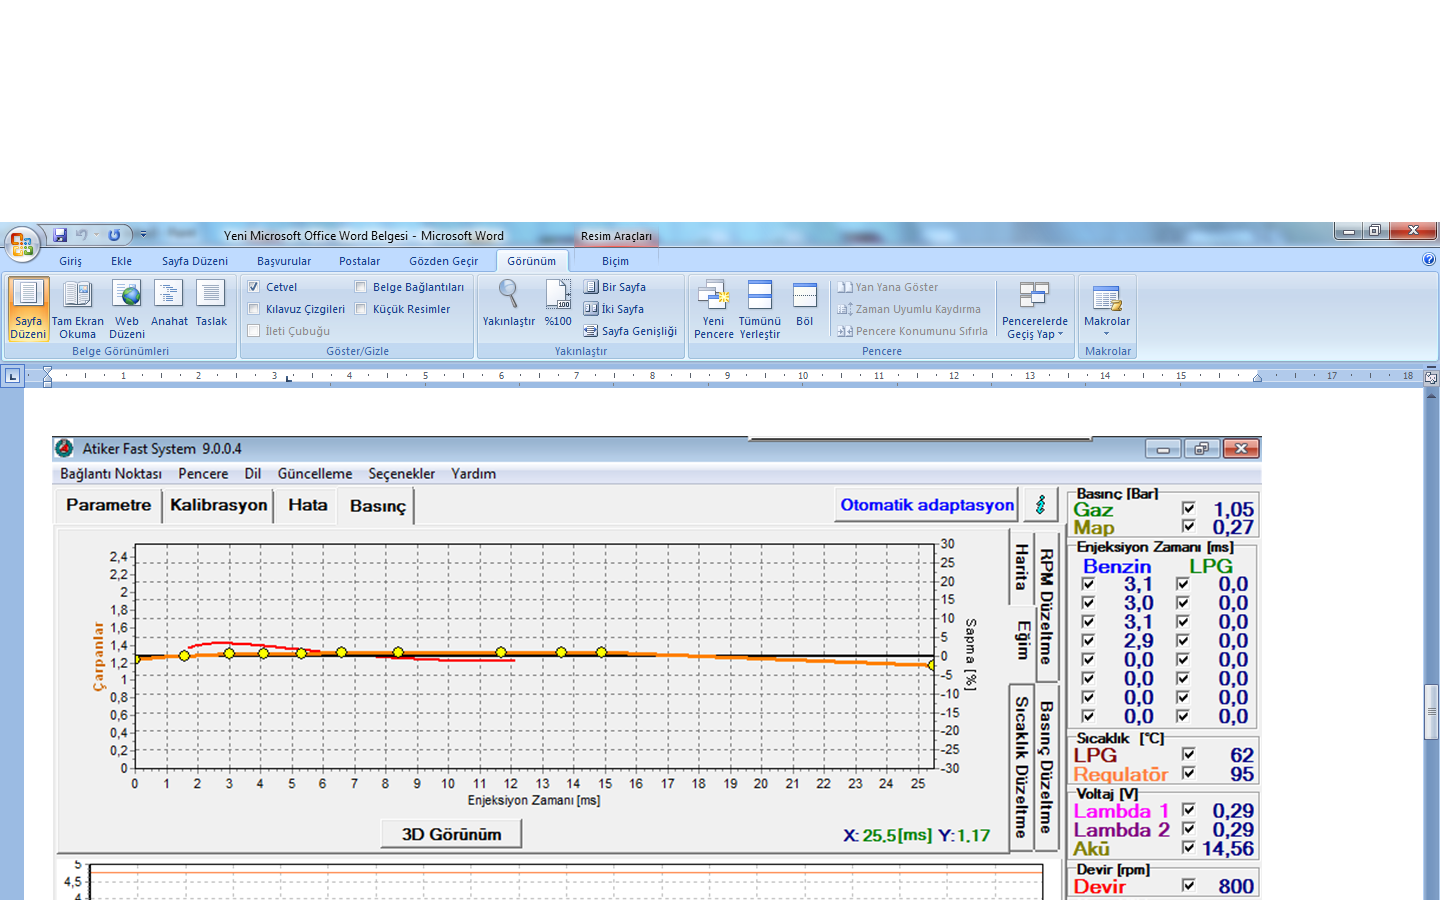Open the Yakınlaştır zoom dialog
Viewport: 1440px width, 900px height.
click(509, 304)
